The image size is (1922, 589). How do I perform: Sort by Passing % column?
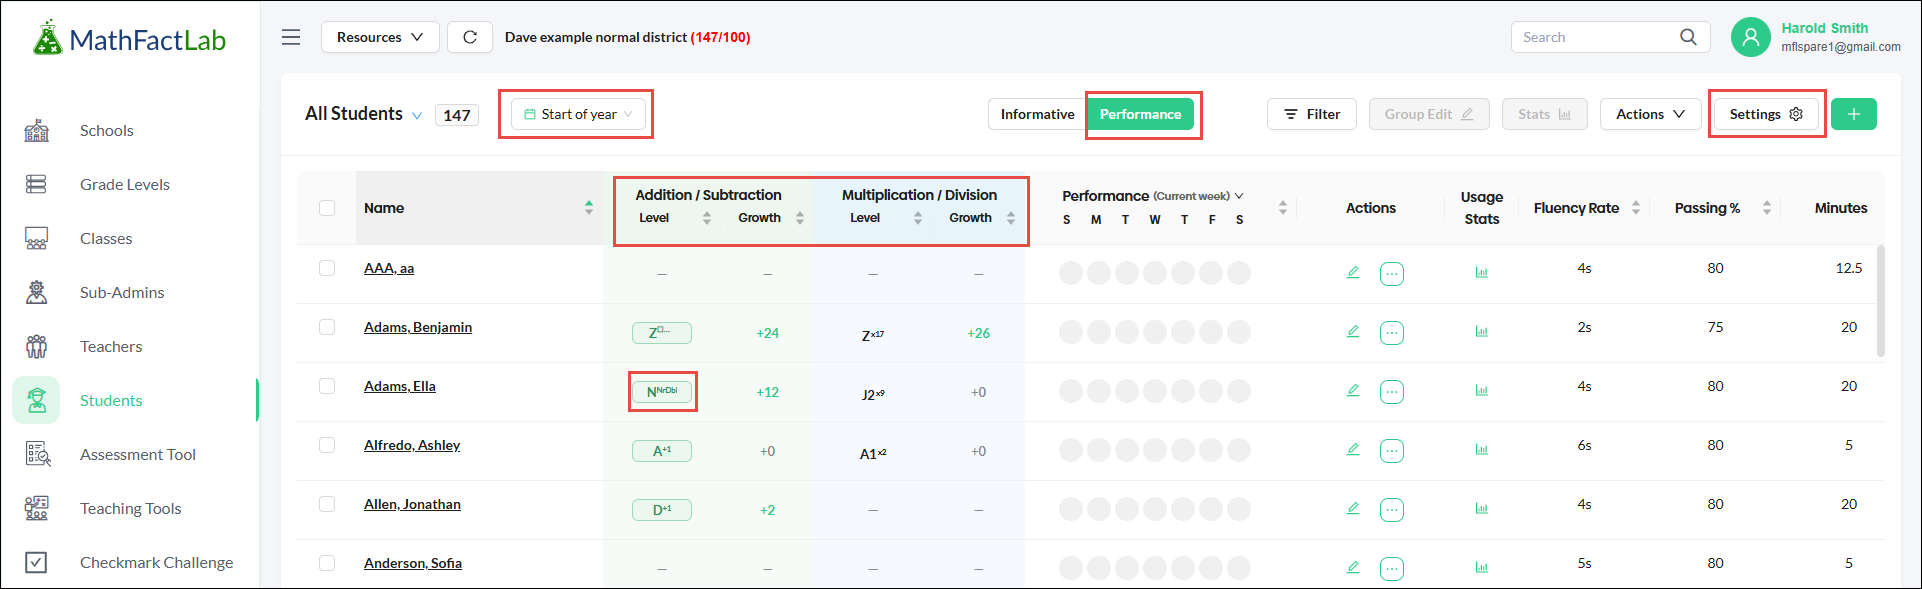pos(1767,208)
